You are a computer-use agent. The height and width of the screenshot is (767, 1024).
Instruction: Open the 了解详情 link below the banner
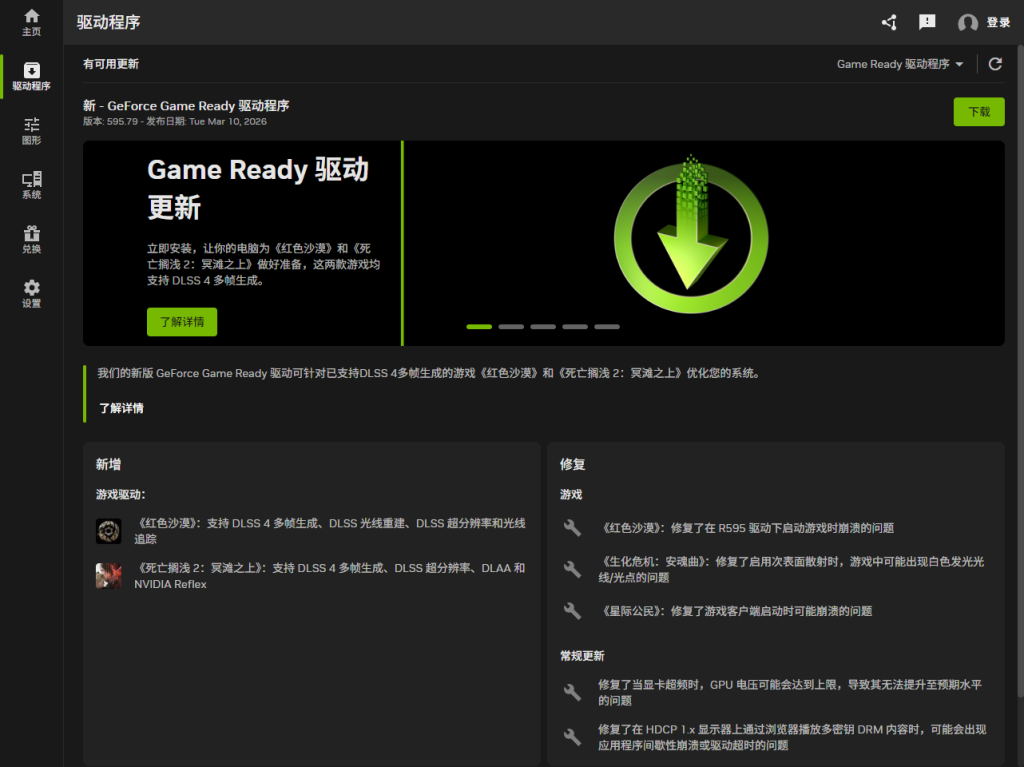tap(121, 408)
